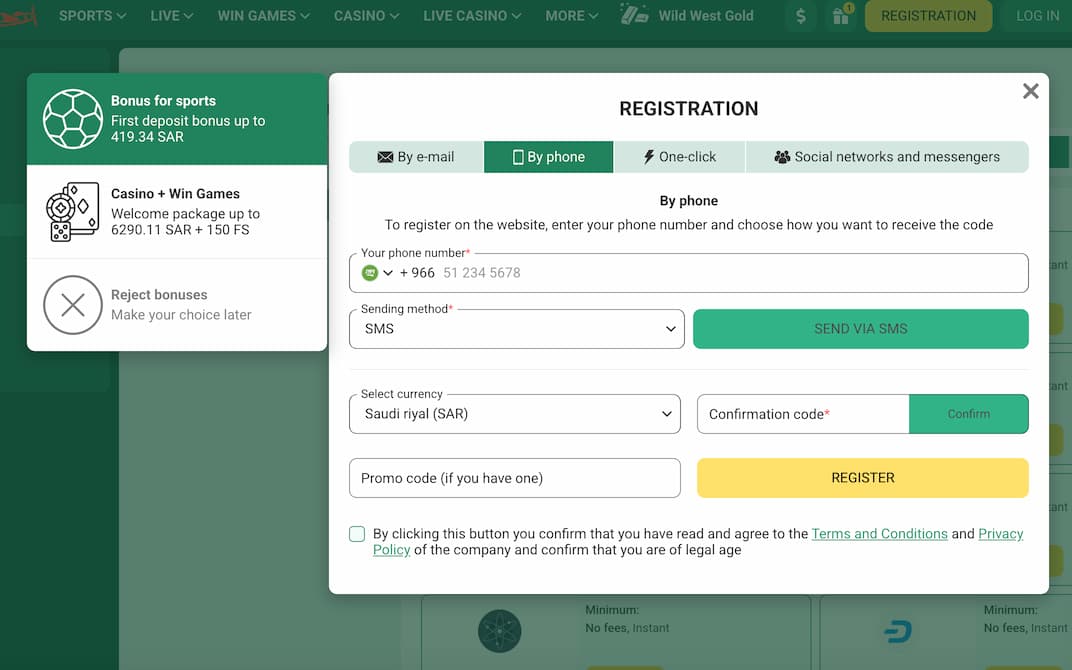Image resolution: width=1072 pixels, height=670 pixels.
Task: Click the Dash cryptocurrency icon in background
Action: (898, 630)
